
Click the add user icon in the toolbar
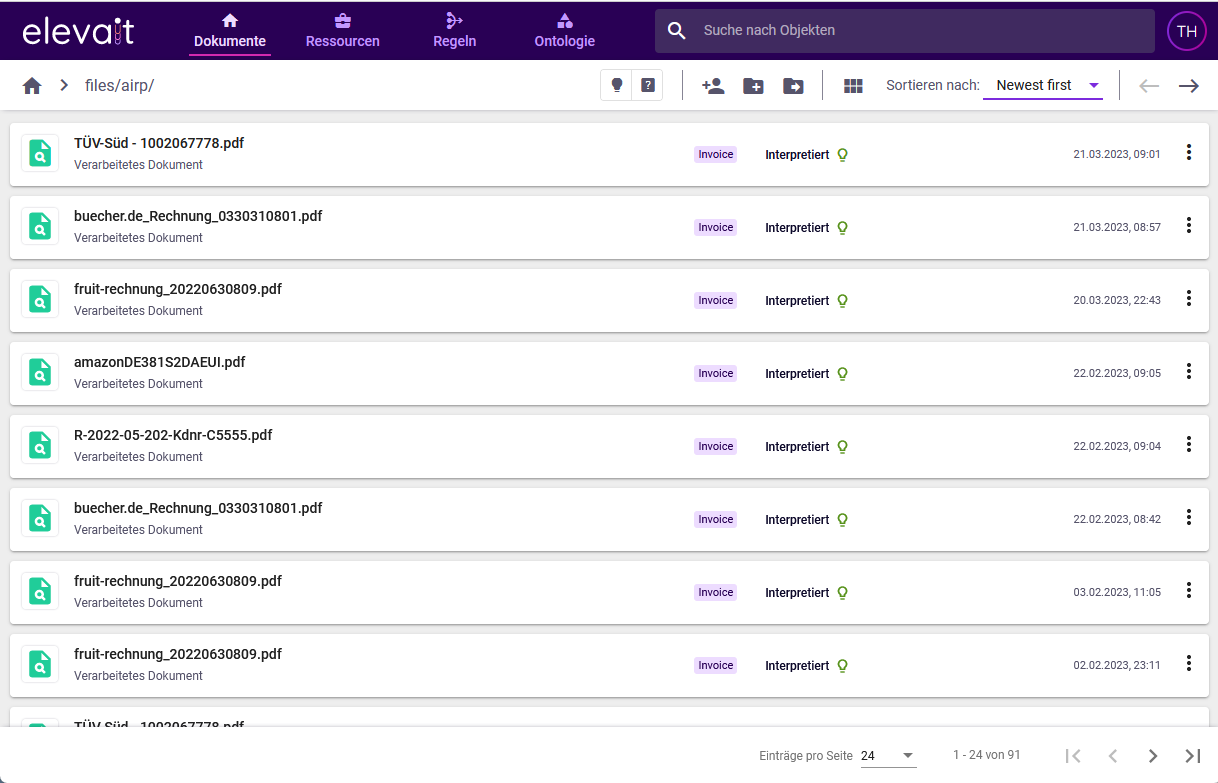coord(713,86)
